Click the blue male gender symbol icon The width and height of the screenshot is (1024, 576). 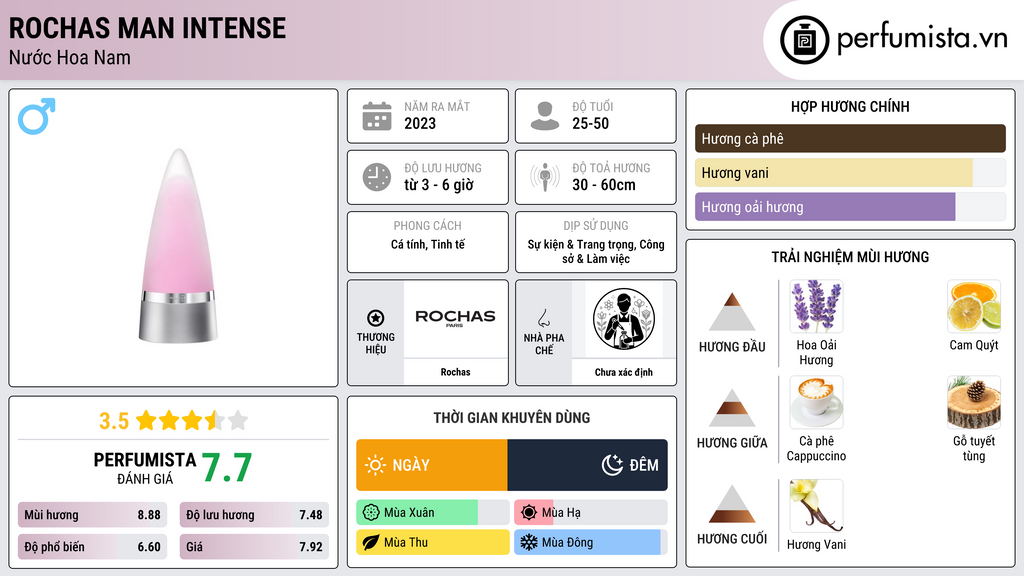[37, 116]
